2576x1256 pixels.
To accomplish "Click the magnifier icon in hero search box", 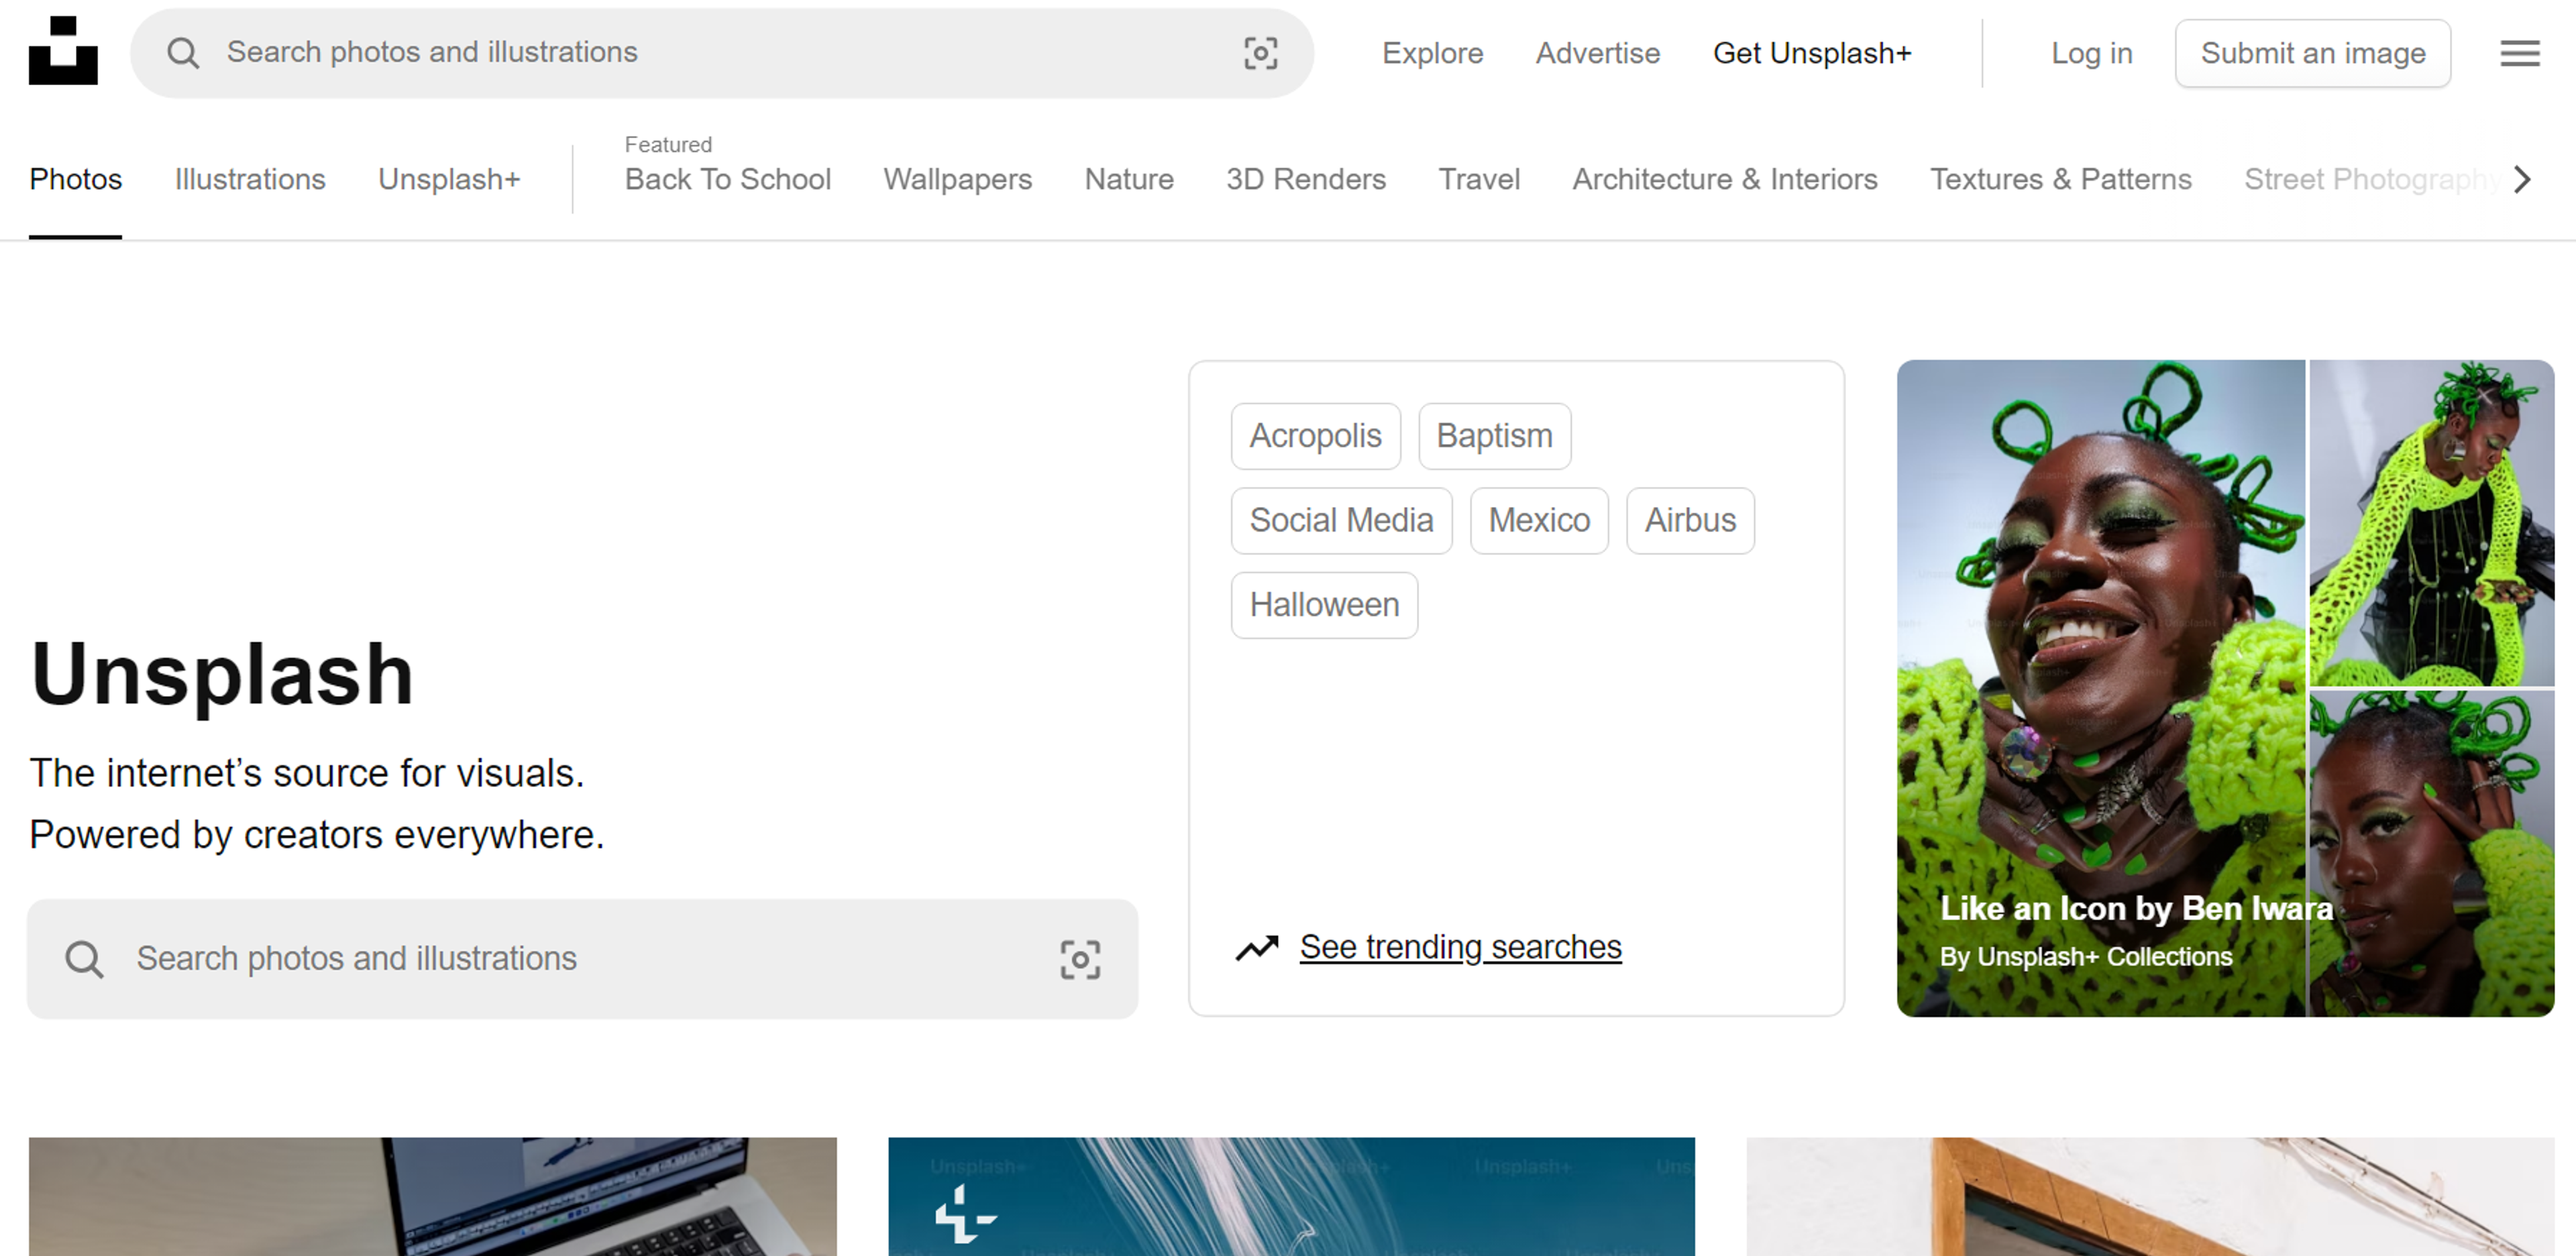I will [x=84, y=959].
